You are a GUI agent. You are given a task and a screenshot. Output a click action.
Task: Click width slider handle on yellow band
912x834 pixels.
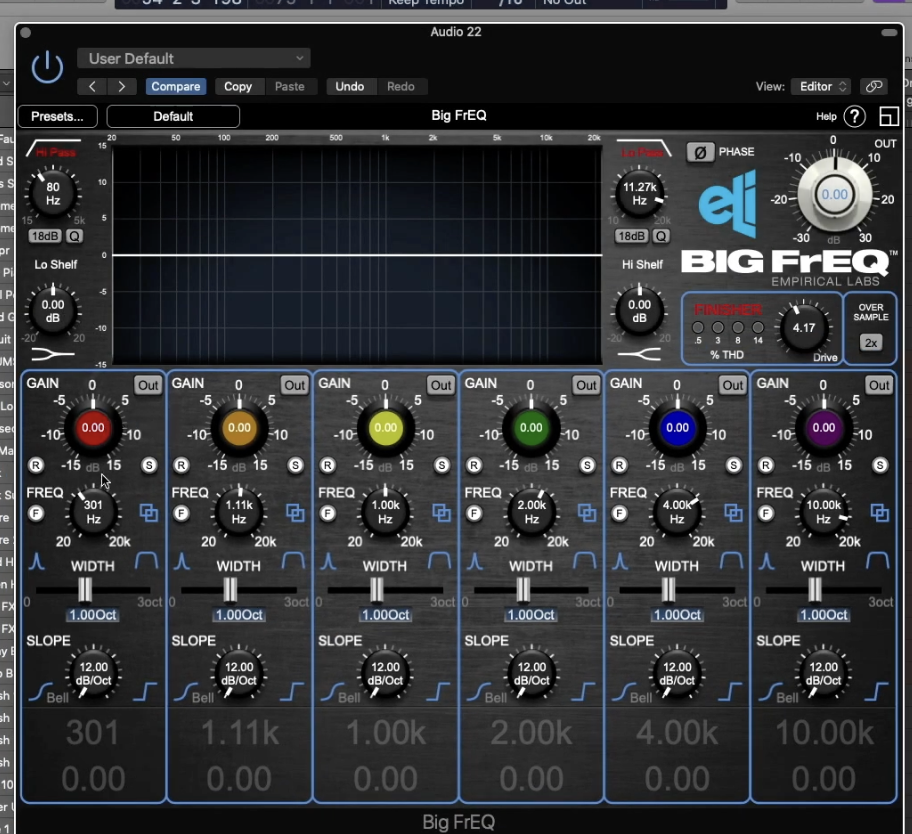[x=377, y=590]
